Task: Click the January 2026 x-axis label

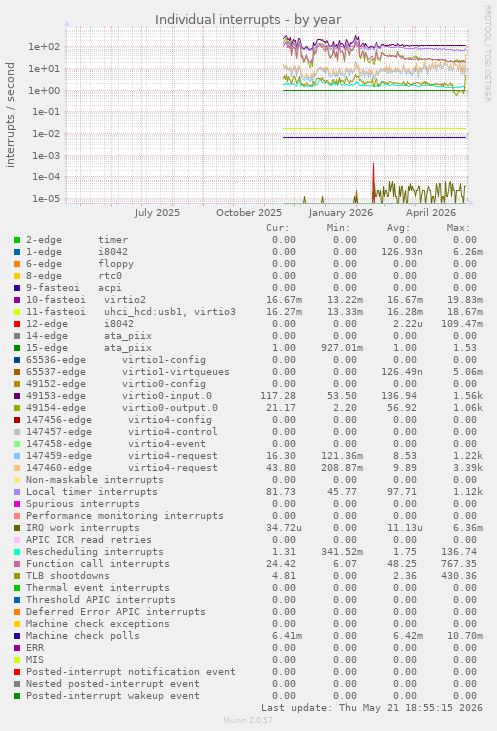Action: click(x=340, y=213)
